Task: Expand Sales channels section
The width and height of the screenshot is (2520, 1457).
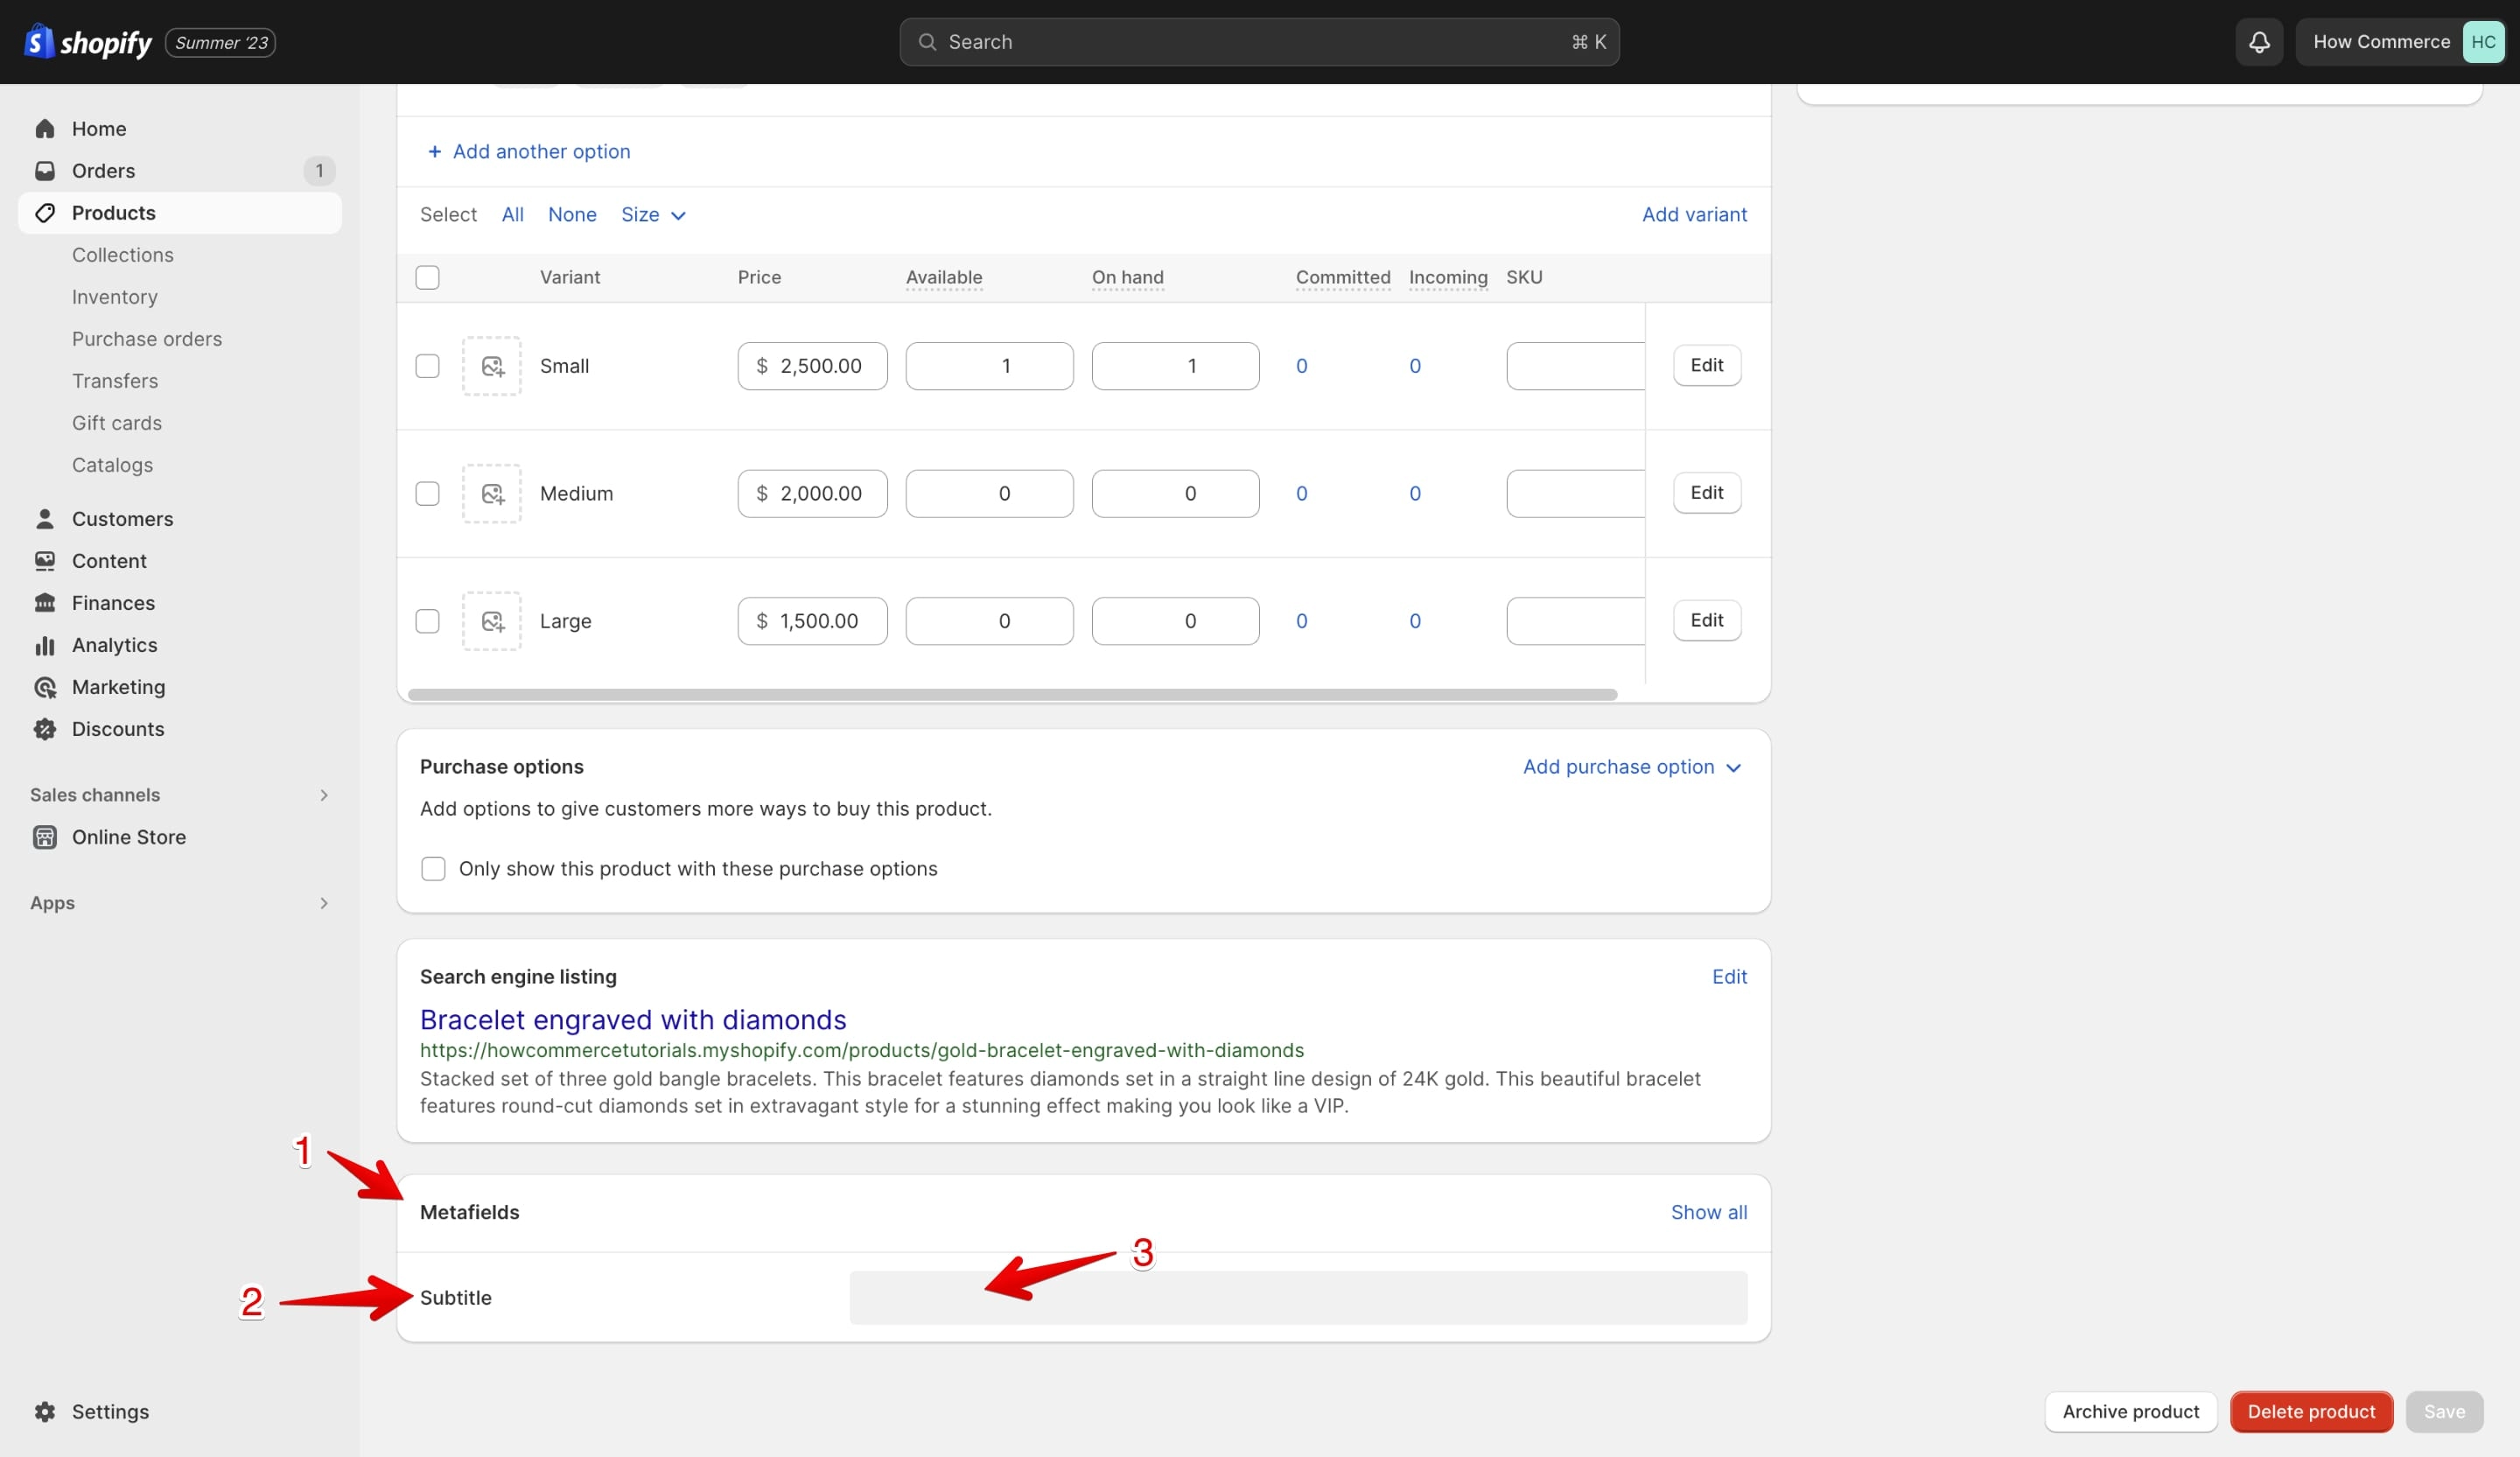Action: tap(180, 795)
